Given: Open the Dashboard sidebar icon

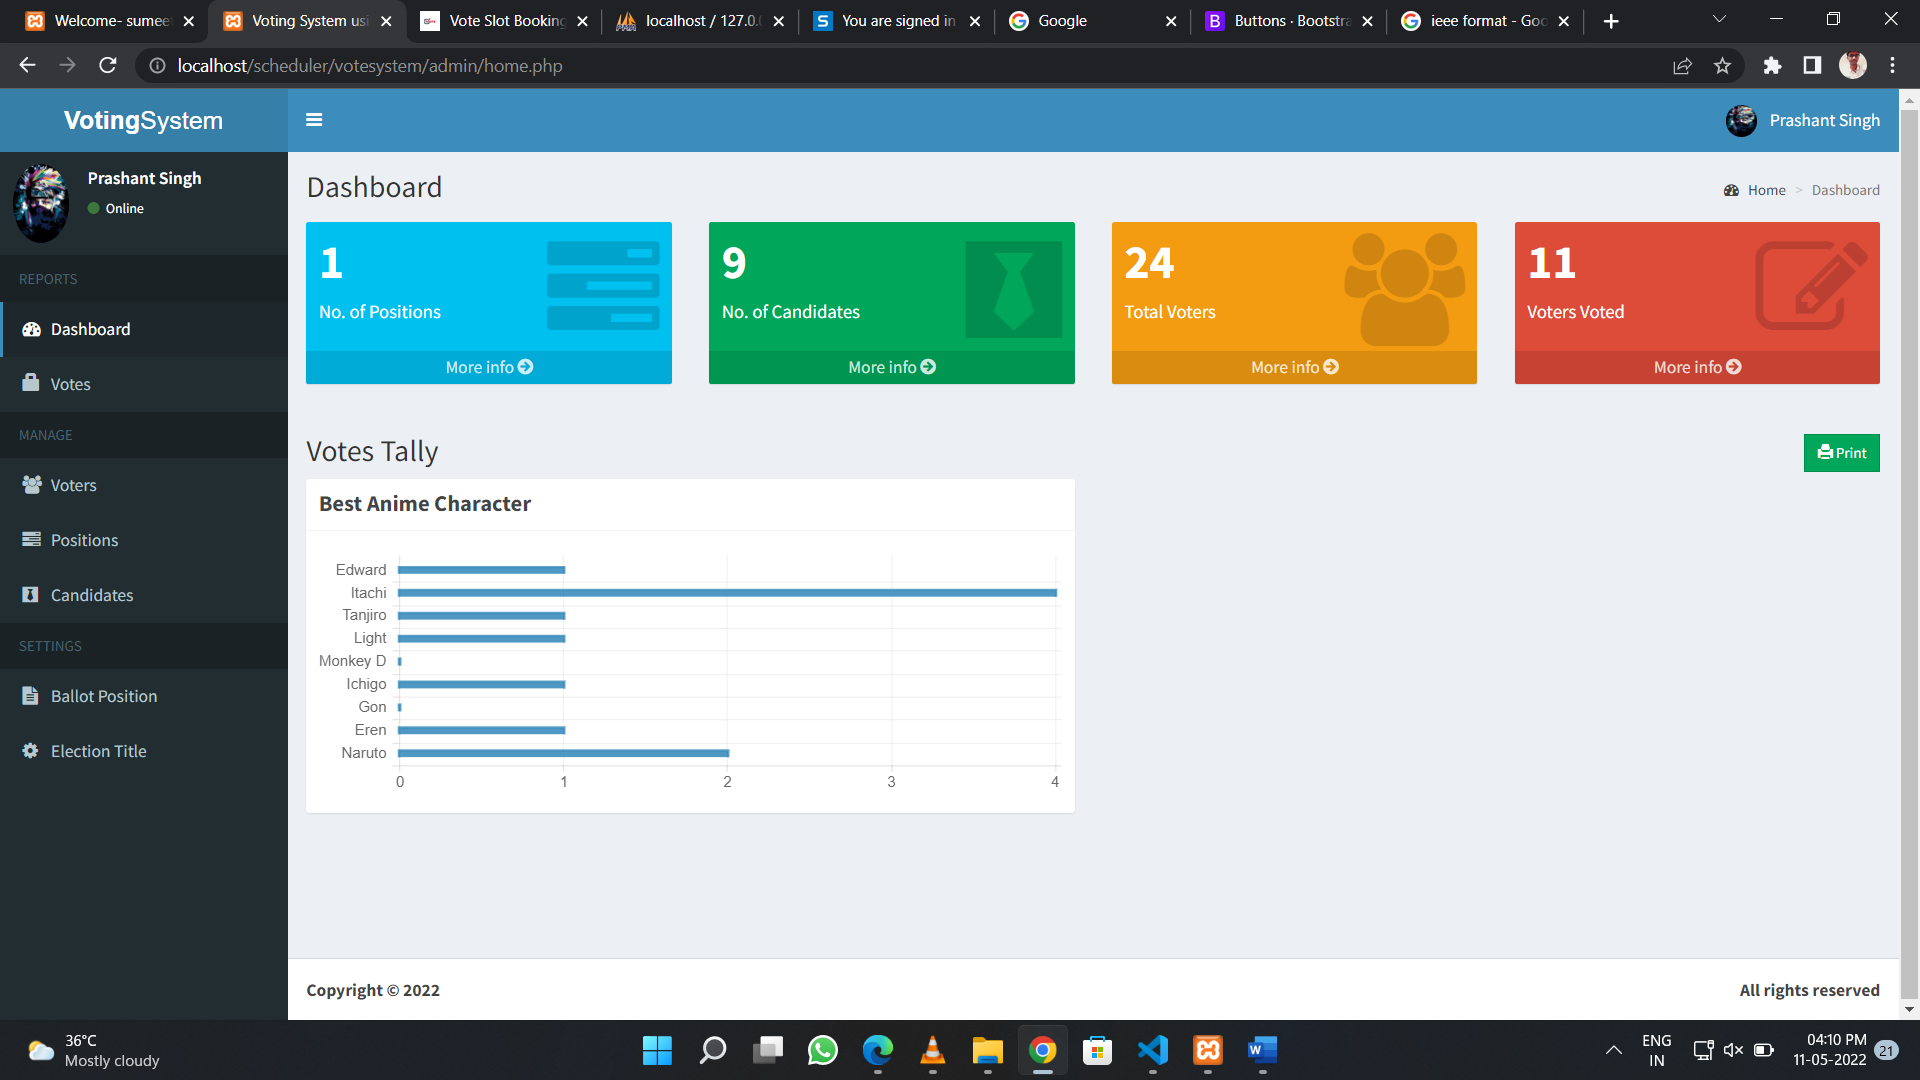Looking at the screenshot, I should [x=30, y=329].
